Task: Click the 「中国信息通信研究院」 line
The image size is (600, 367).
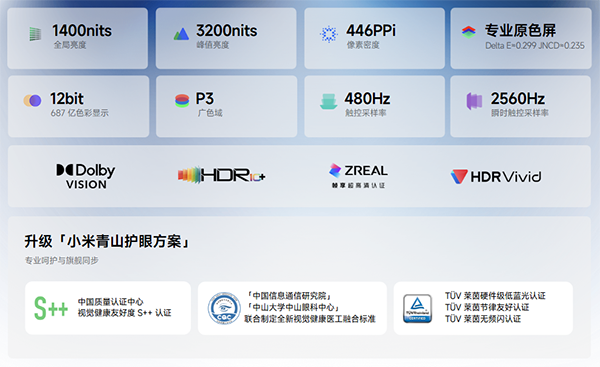Action: pos(289,295)
